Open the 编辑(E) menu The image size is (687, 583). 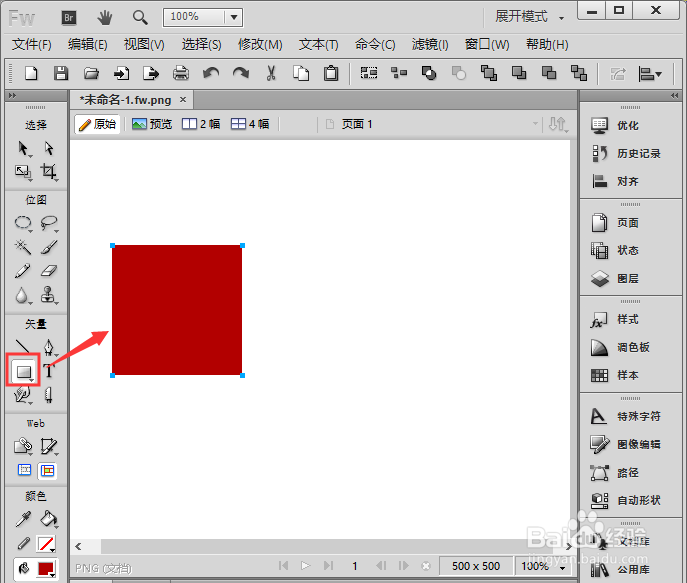[x=87, y=44]
